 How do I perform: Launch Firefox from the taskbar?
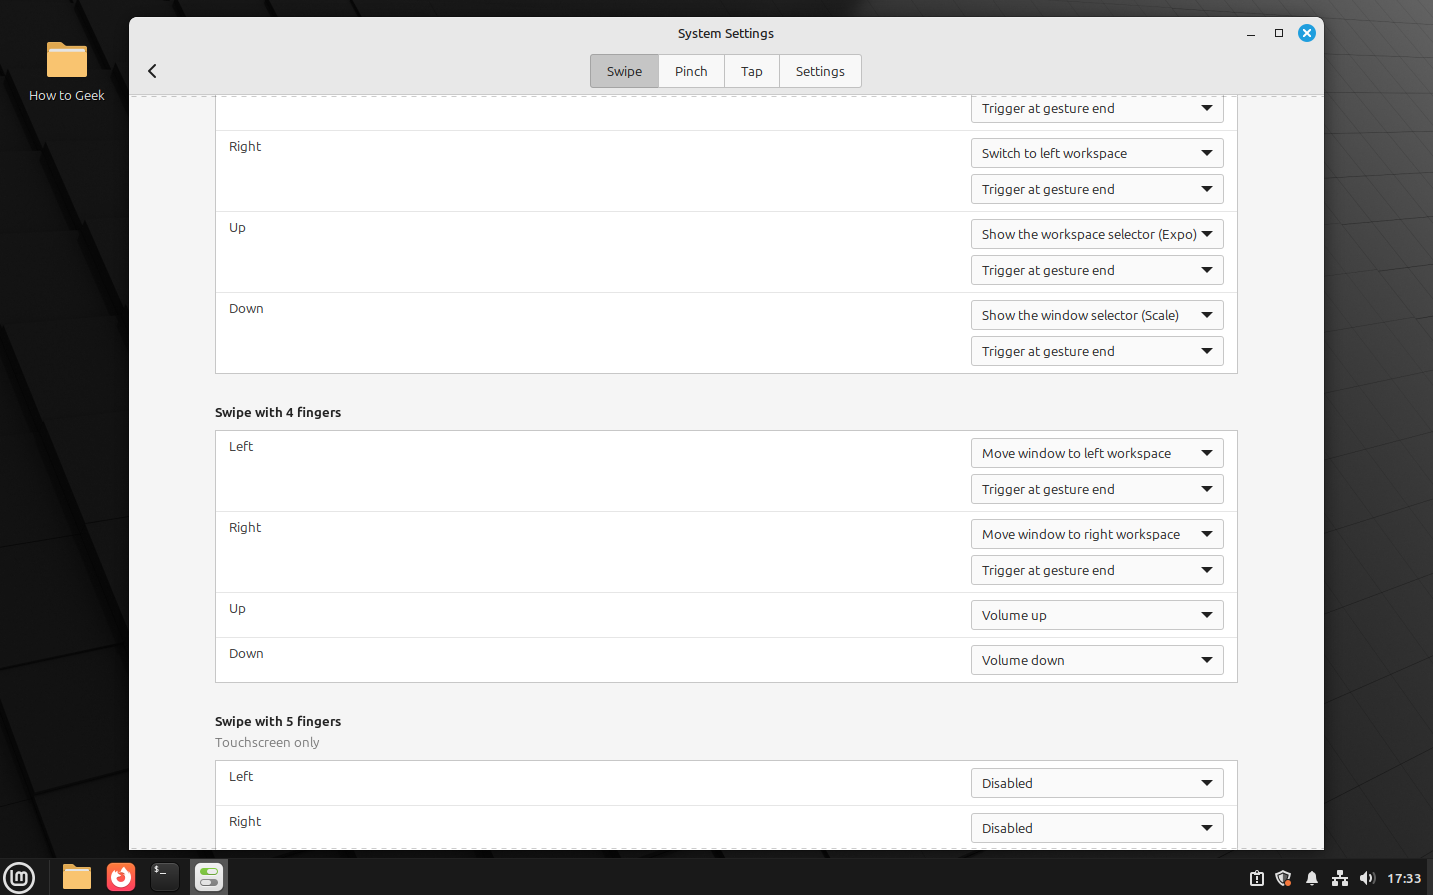tap(120, 877)
